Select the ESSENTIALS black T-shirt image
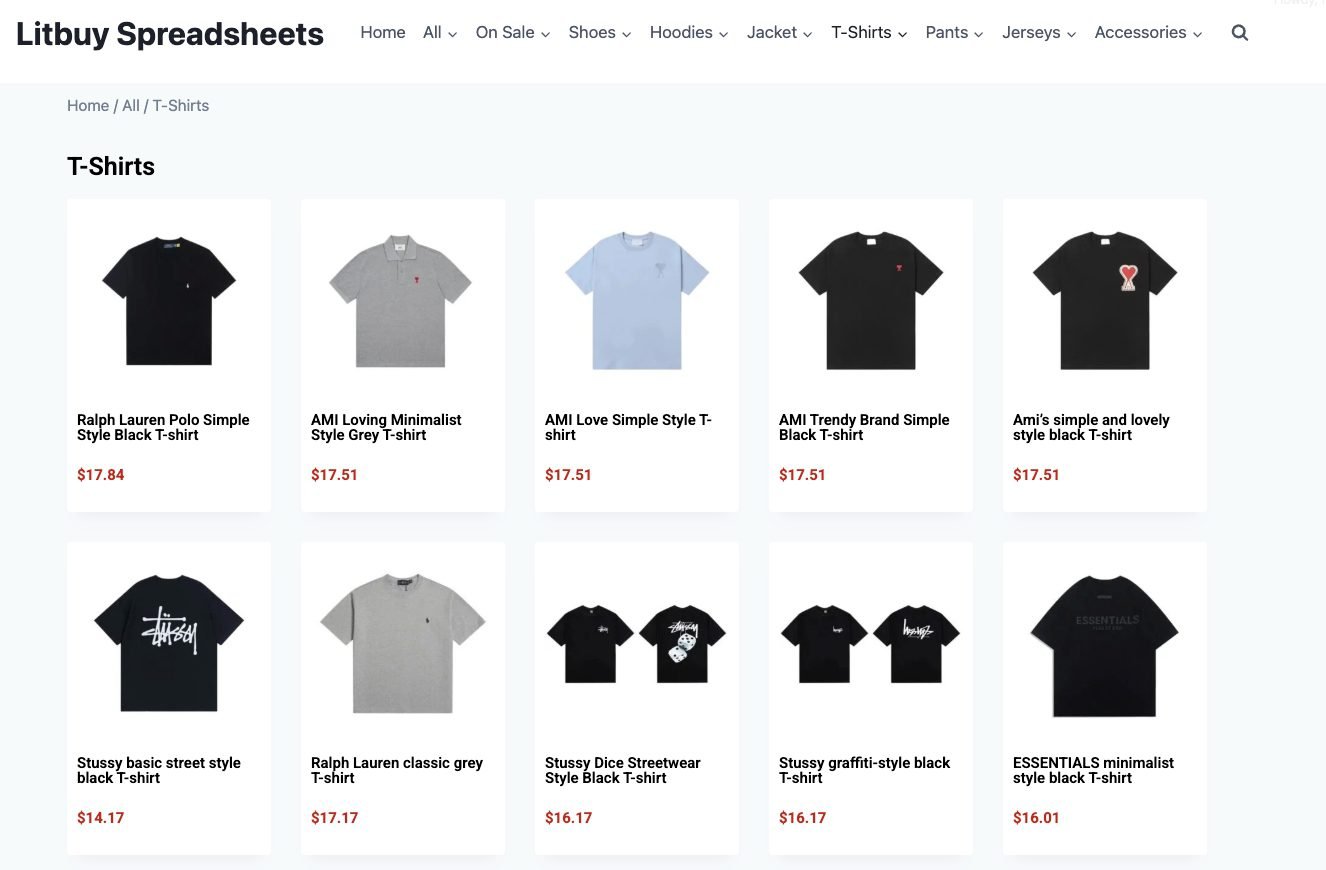Image resolution: width=1326 pixels, height=870 pixels. (1104, 643)
